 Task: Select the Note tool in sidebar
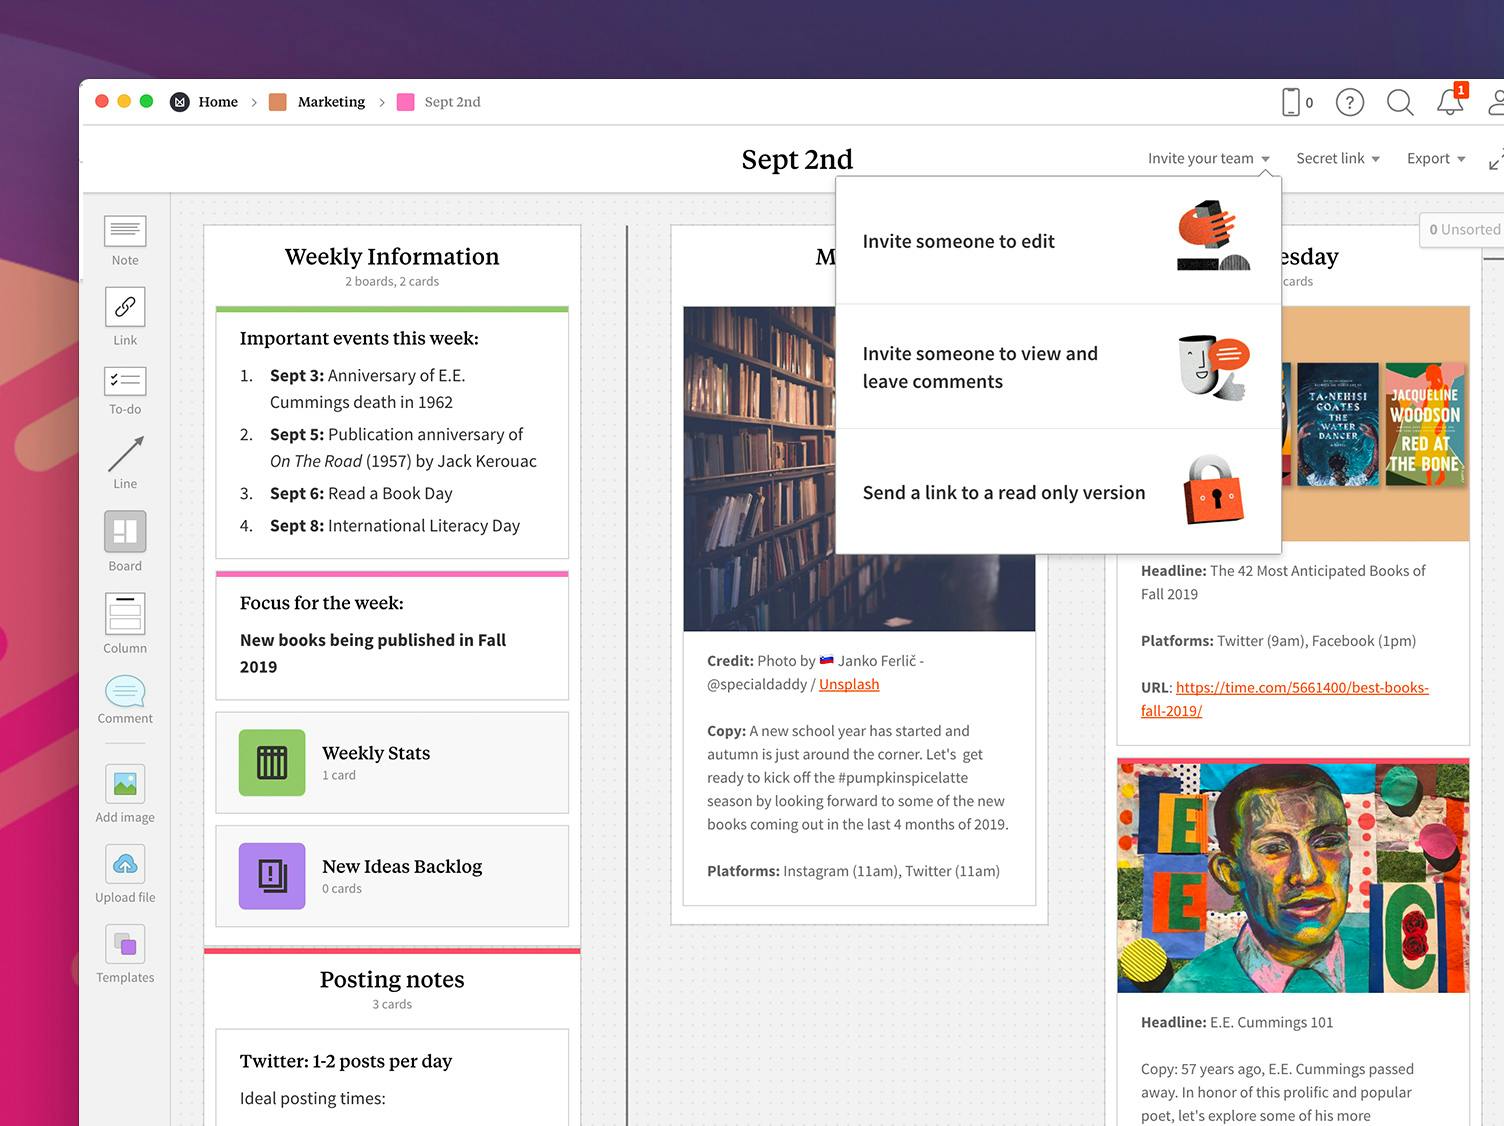tap(125, 240)
